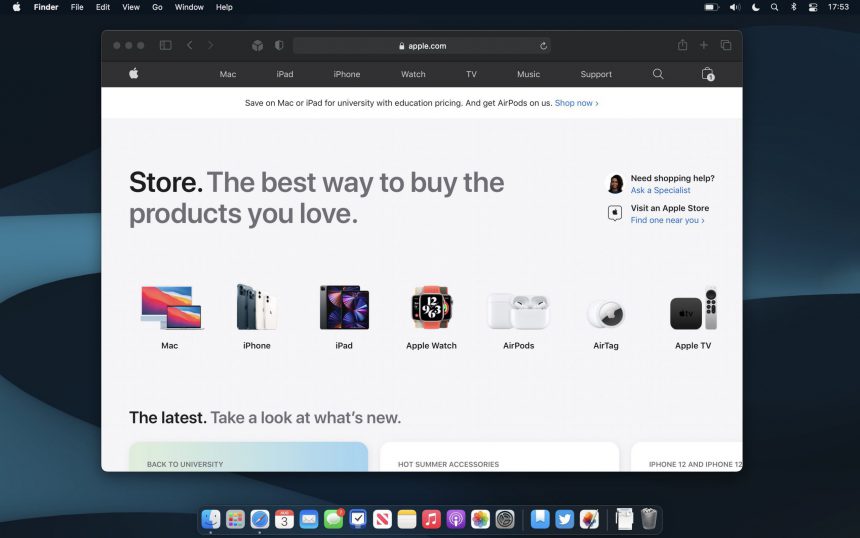Viewport: 860px width, 538px height.
Task: Click the Apple Store badge icon
Action: (x=615, y=213)
